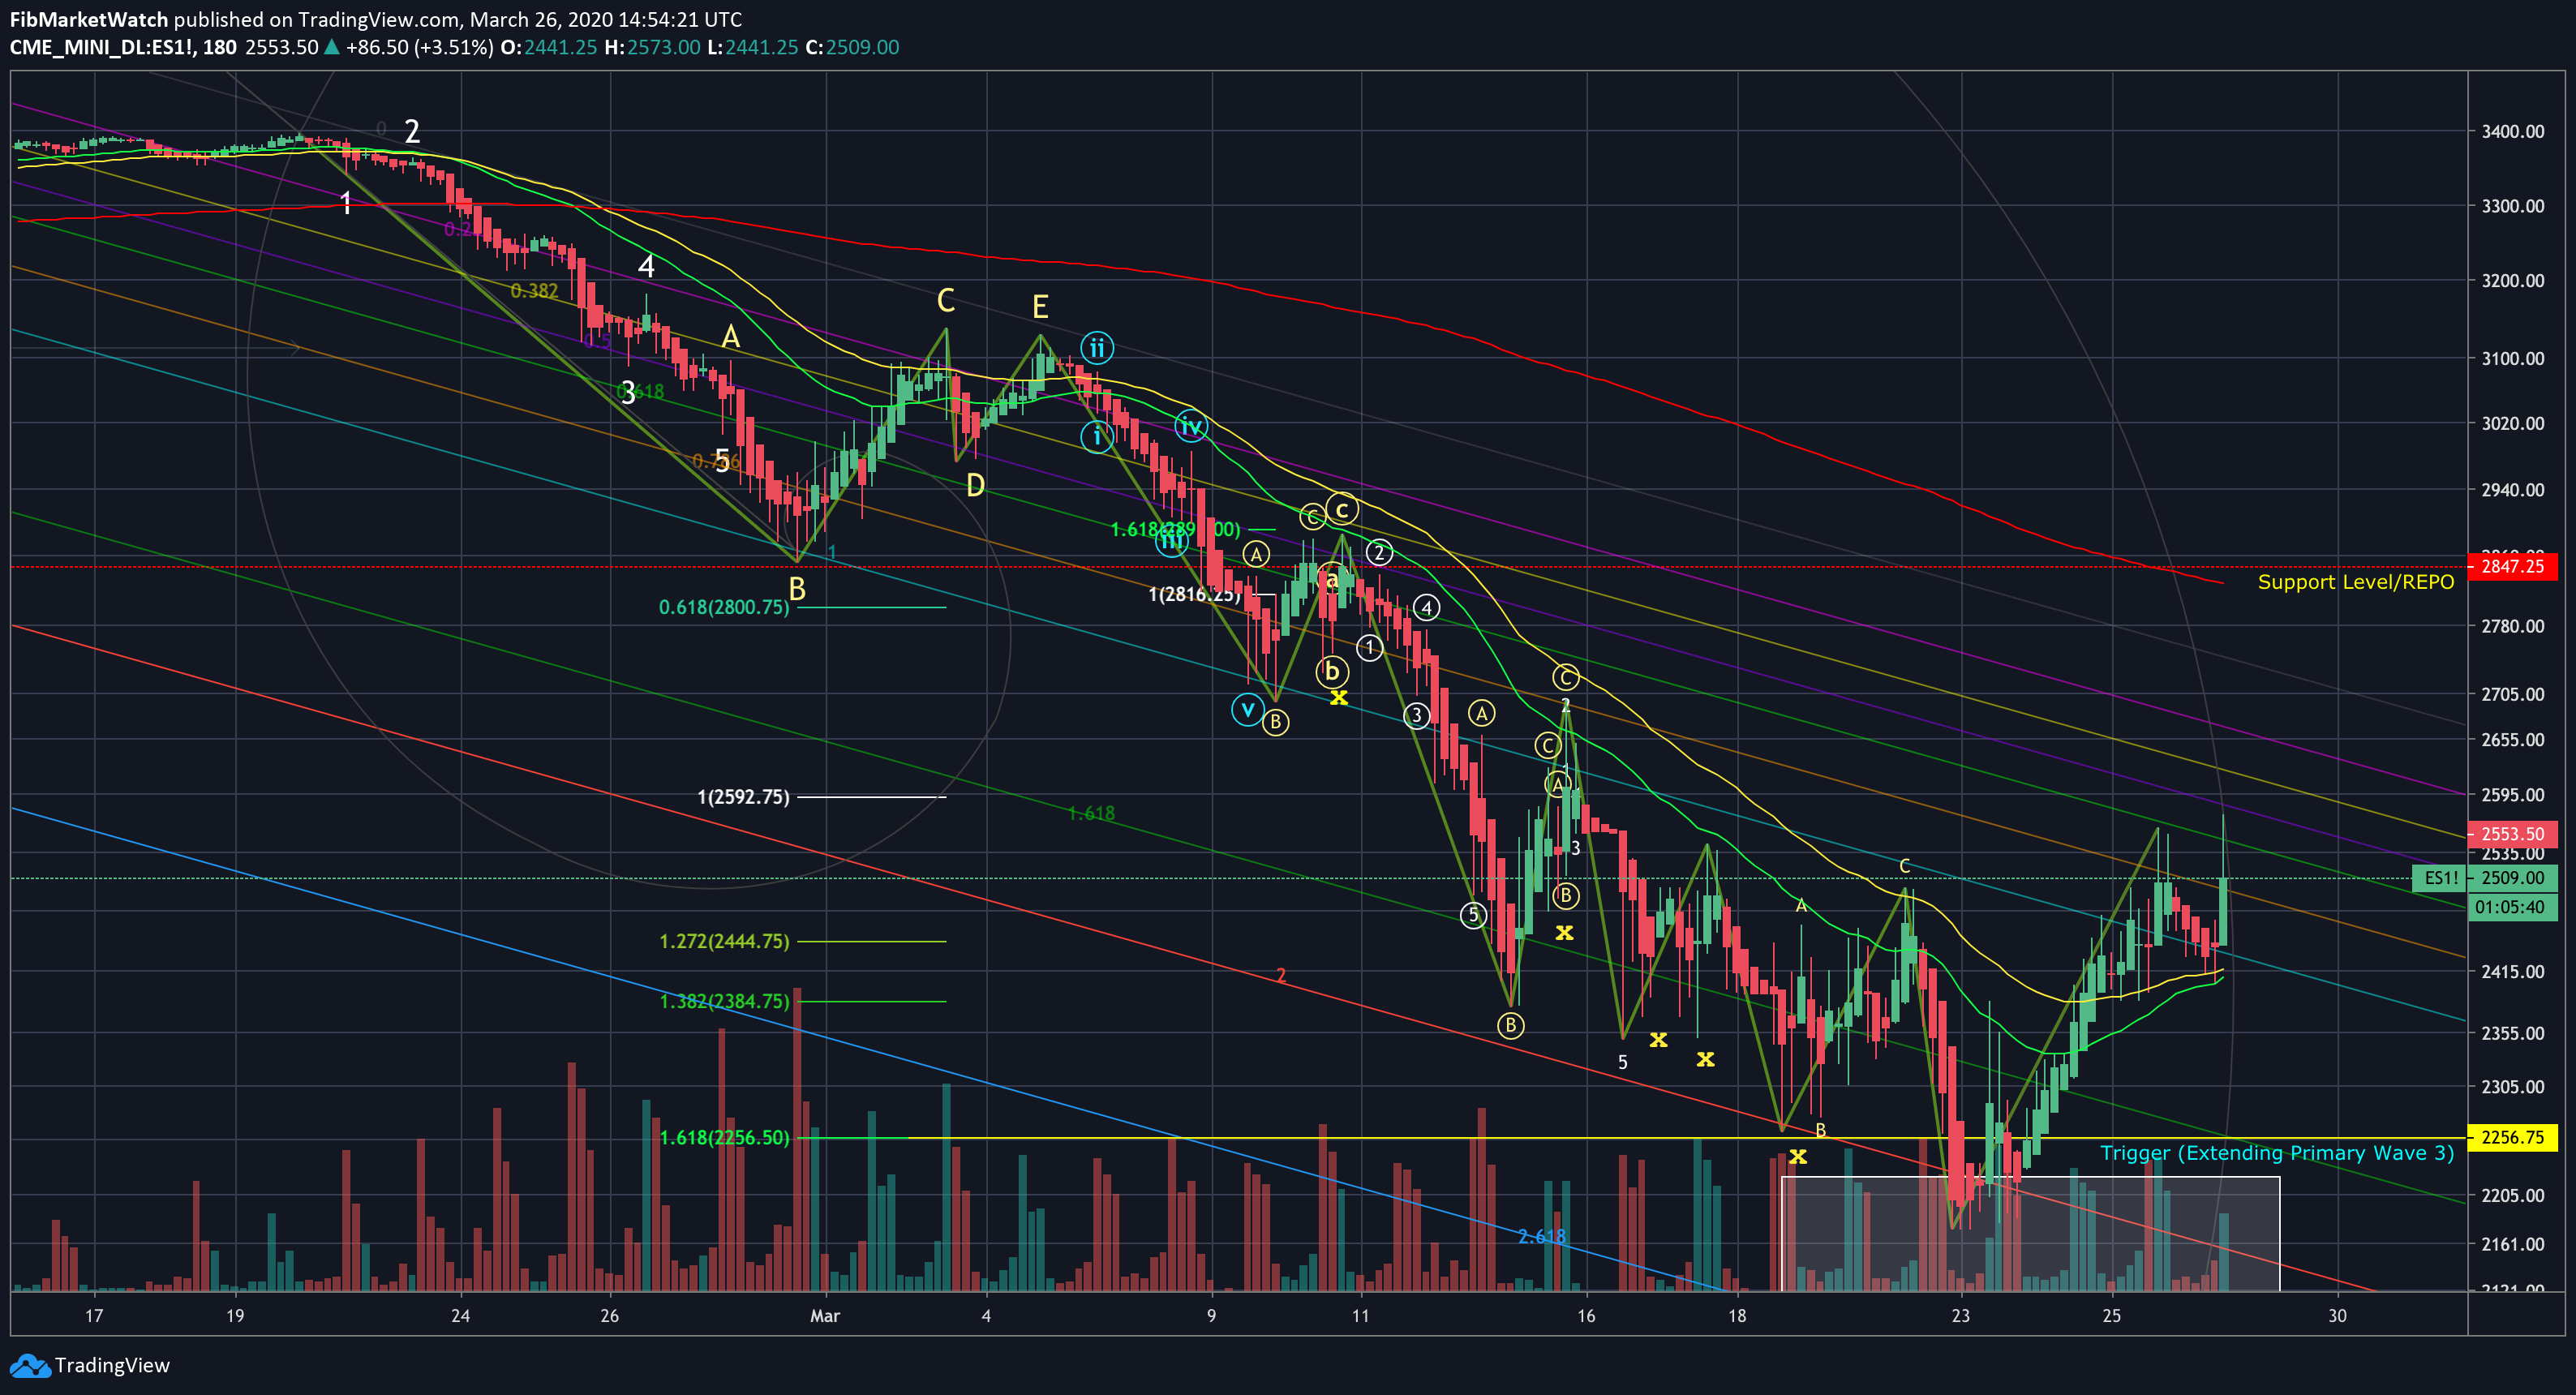Click the large yellow 'B' wave label
The width and height of the screenshot is (2576, 1395).
(x=797, y=590)
